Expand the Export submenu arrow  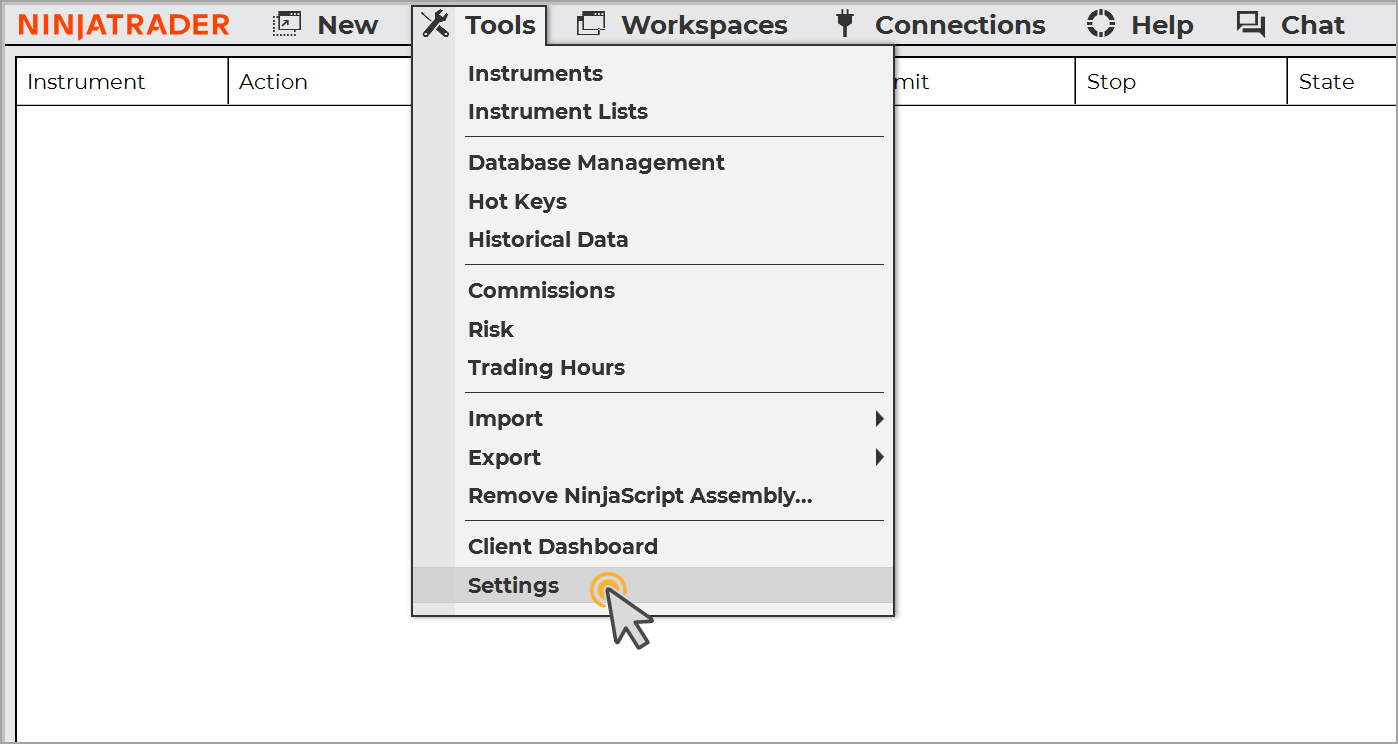pos(879,457)
